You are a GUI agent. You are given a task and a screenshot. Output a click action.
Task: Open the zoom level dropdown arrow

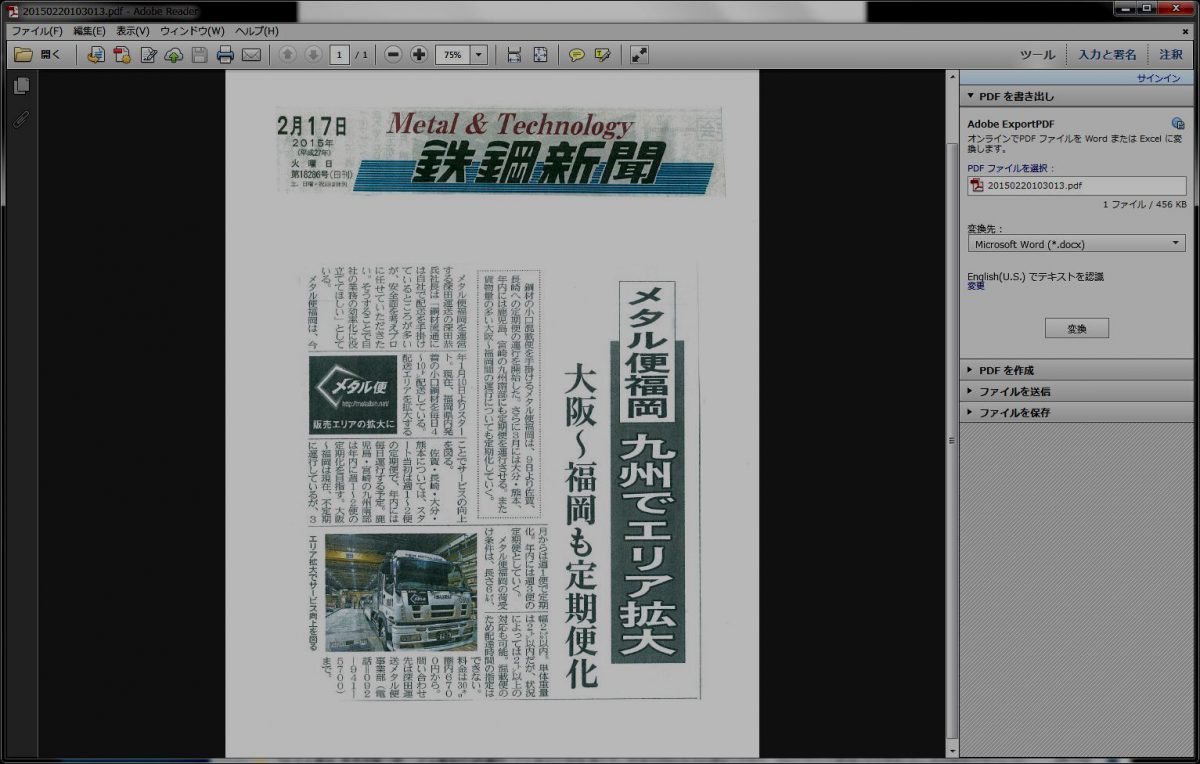pos(479,55)
